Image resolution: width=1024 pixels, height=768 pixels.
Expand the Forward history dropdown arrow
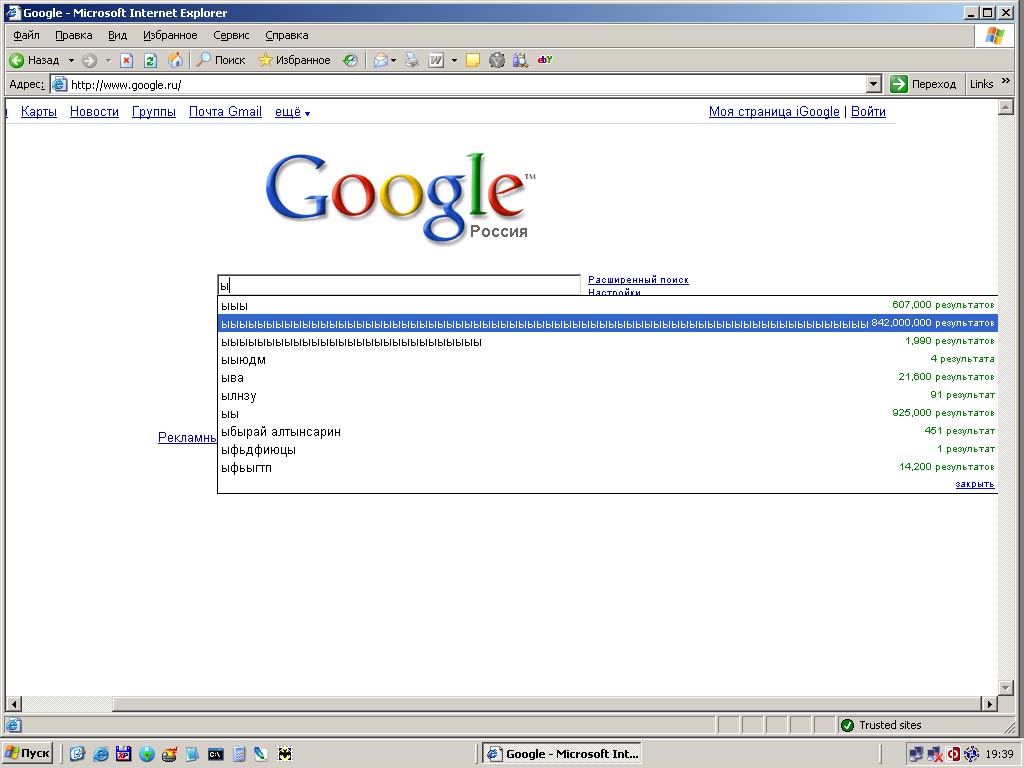point(108,61)
